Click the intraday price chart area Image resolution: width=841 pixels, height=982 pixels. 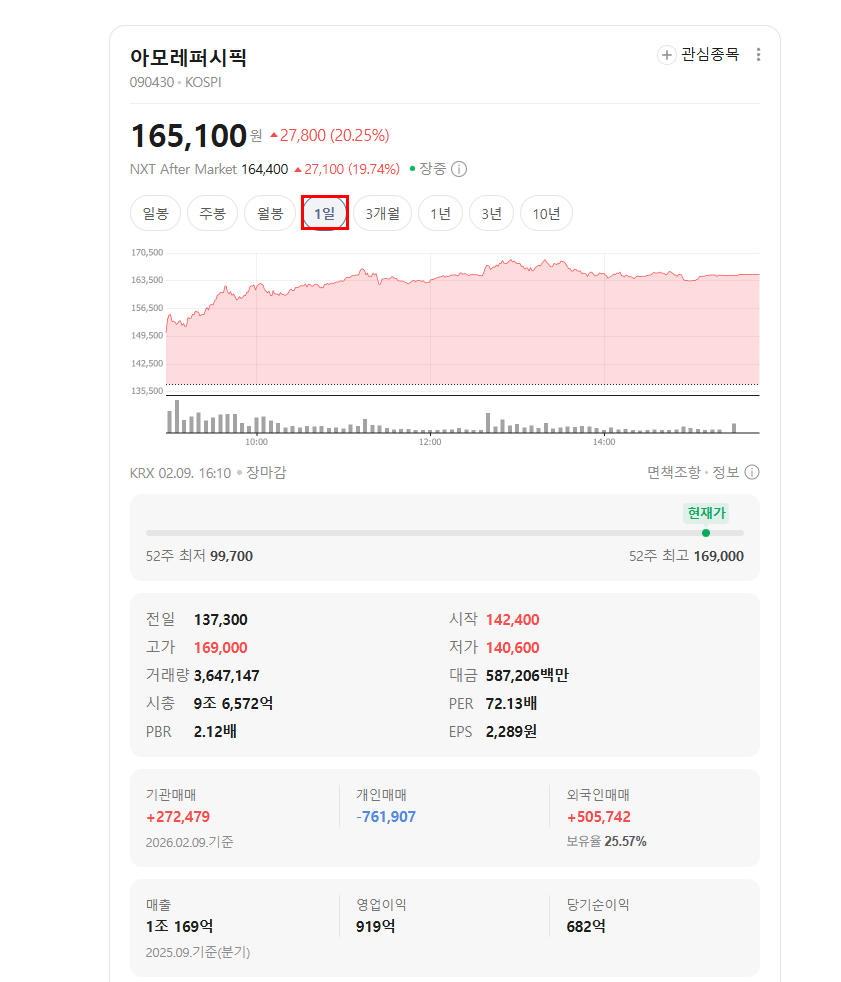[462, 322]
